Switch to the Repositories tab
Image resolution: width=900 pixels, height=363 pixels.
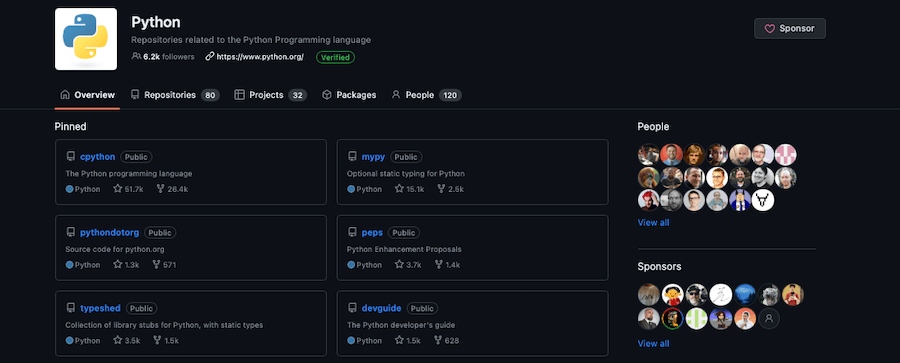click(174, 95)
